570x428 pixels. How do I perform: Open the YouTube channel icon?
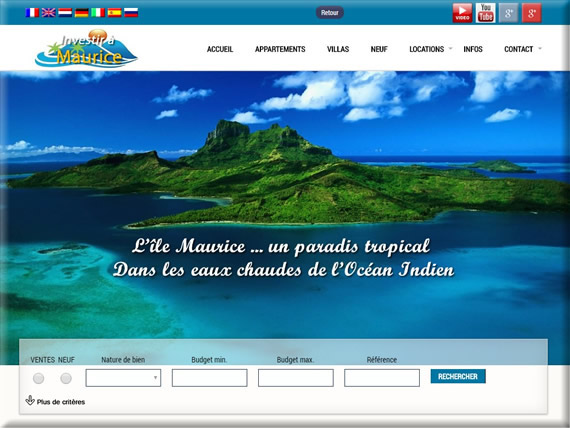pyautogui.click(x=485, y=13)
